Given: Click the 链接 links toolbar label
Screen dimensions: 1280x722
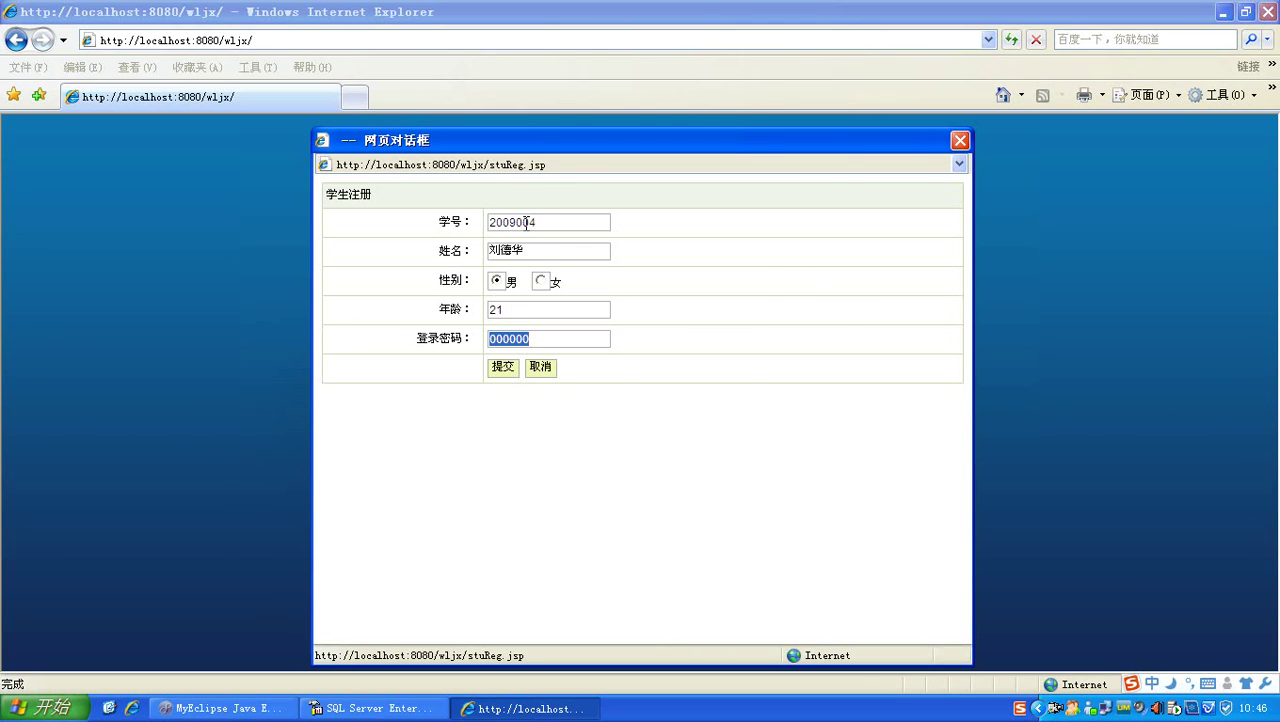Looking at the screenshot, I should pyautogui.click(x=1248, y=67).
